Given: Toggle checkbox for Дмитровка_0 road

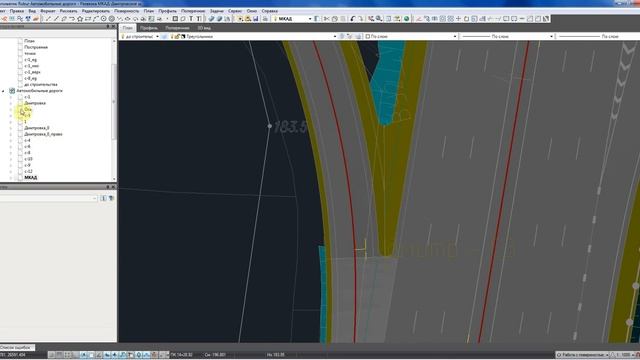Looking at the screenshot, I should (x=20, y=128).
